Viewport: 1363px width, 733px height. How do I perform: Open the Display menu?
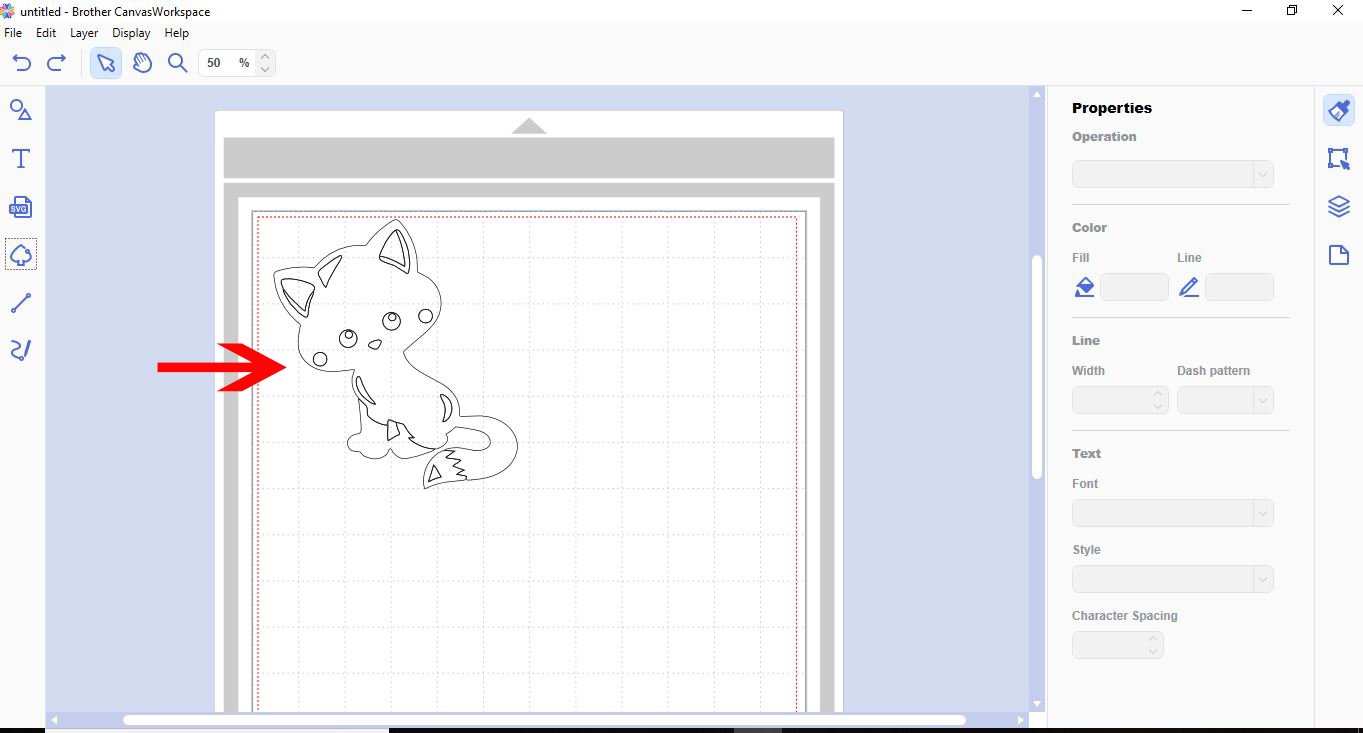(131, 33)
